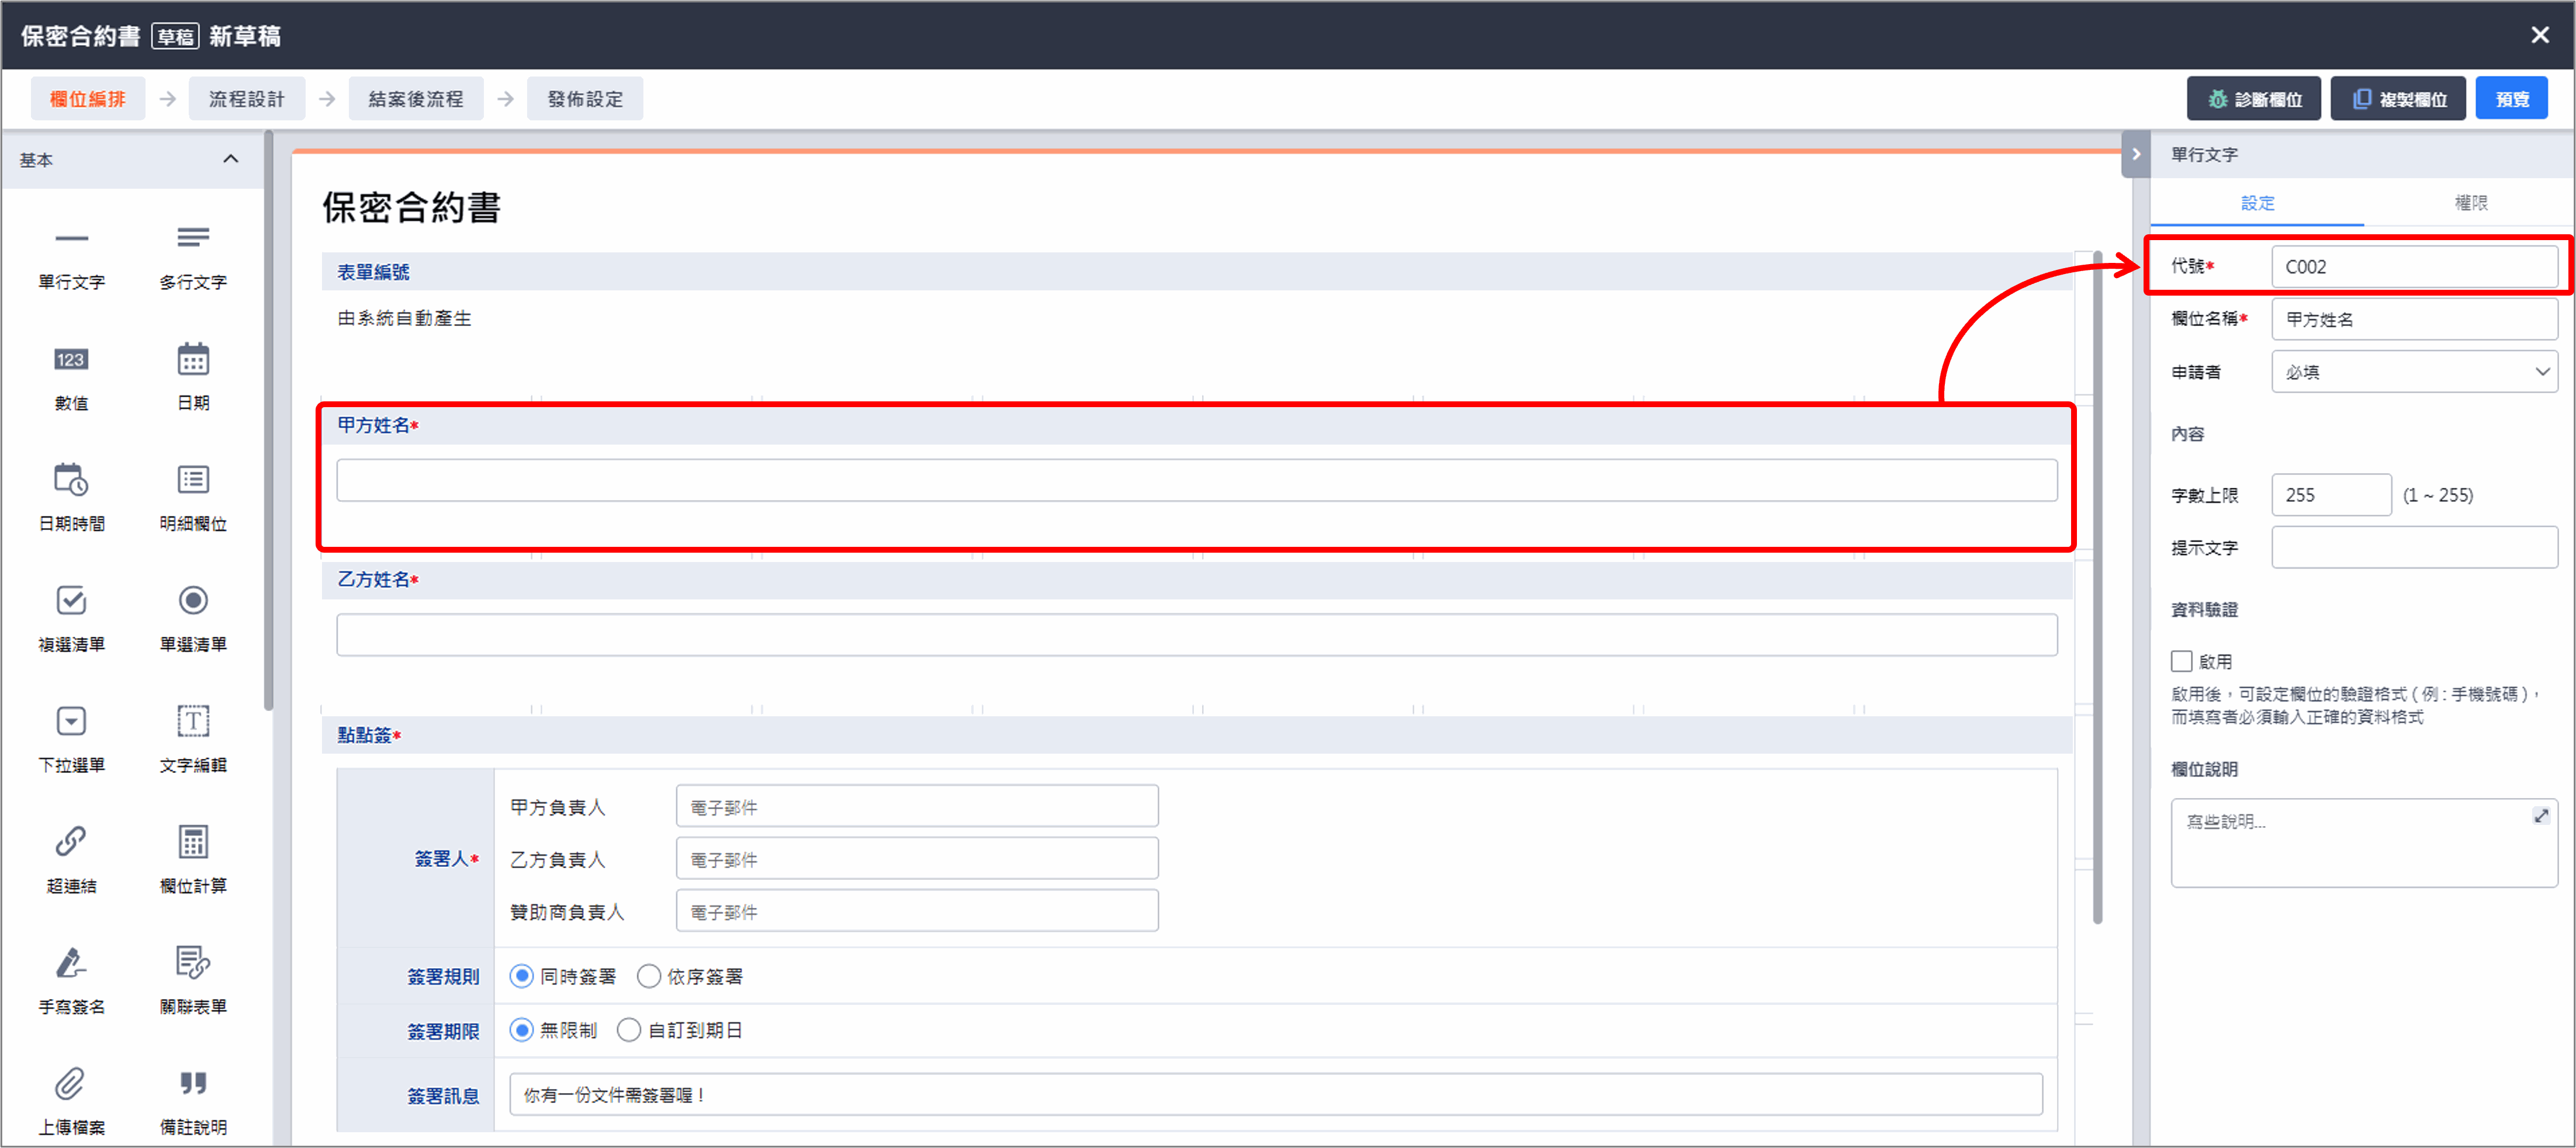Expand the 欄位說明 textarea resize icon
Image resolution: width=2576 pixels, height=1148 pixels.
pyautogui.click(x=2541, y=816)
